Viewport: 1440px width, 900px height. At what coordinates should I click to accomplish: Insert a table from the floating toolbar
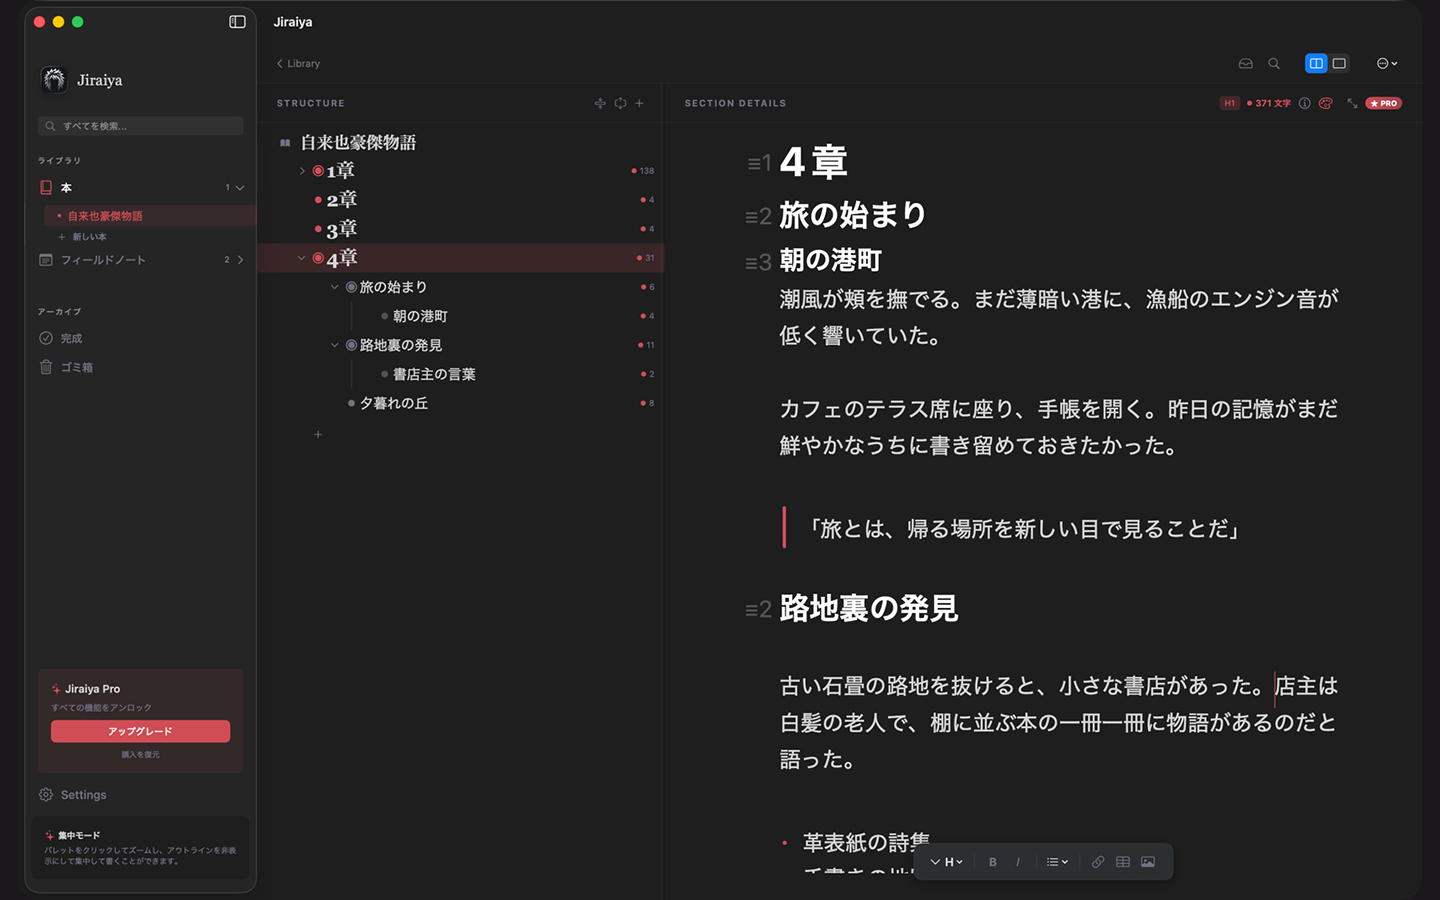point(1122,861)
